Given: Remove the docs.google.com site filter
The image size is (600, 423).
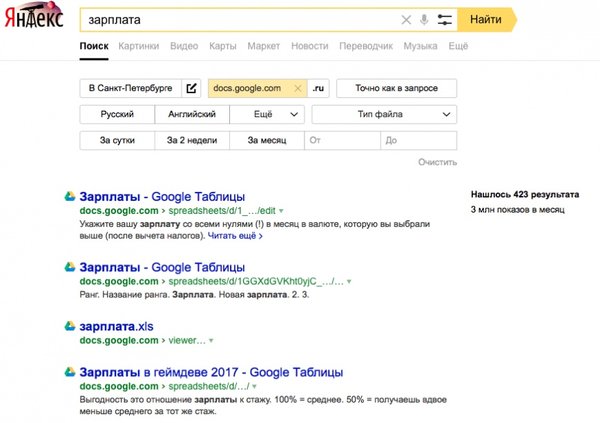Looking at the screenshot, I should (297, 88).
